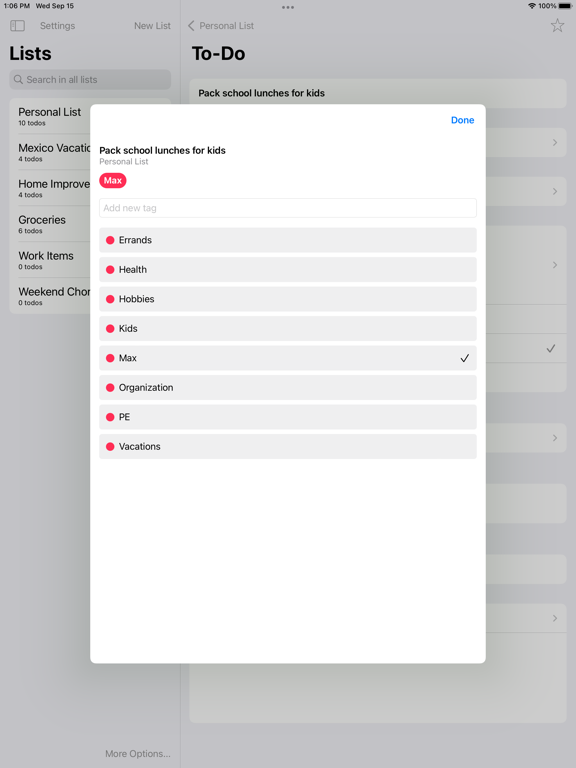Select the Health tag
This screenshot has height=768, width=576.
point(288,269)
